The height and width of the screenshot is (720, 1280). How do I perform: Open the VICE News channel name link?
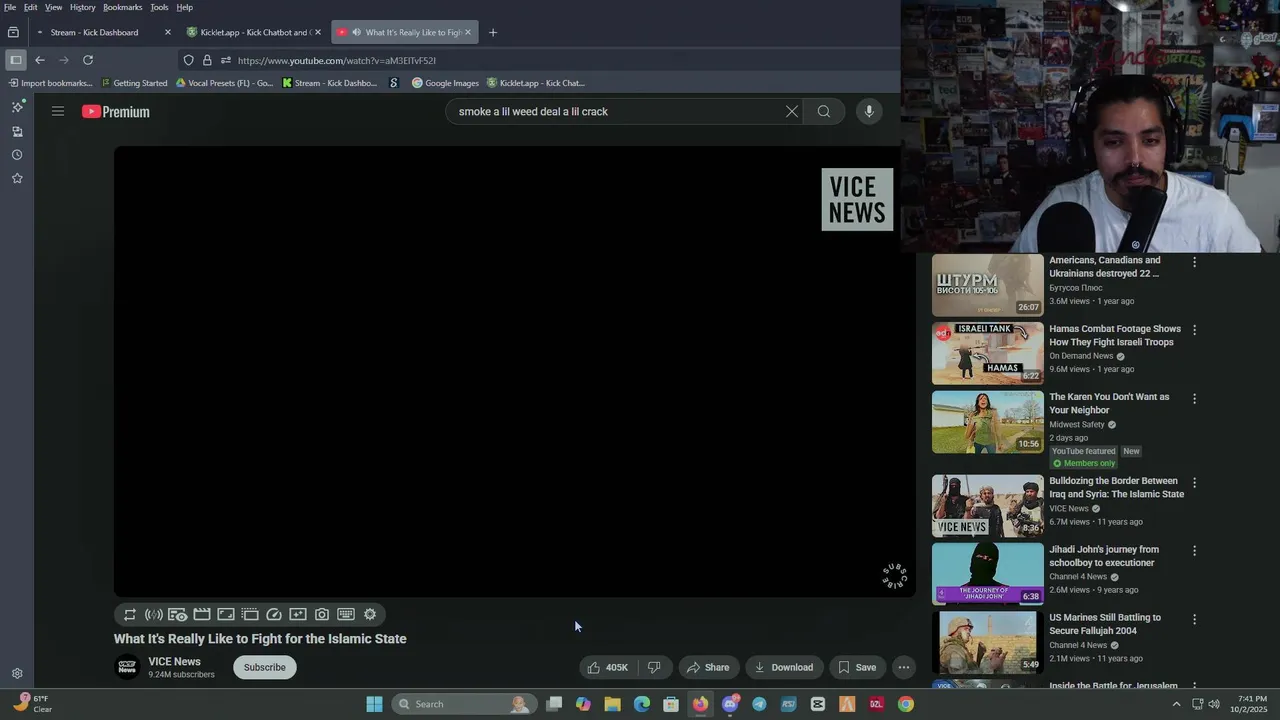(x=174, y=662)
